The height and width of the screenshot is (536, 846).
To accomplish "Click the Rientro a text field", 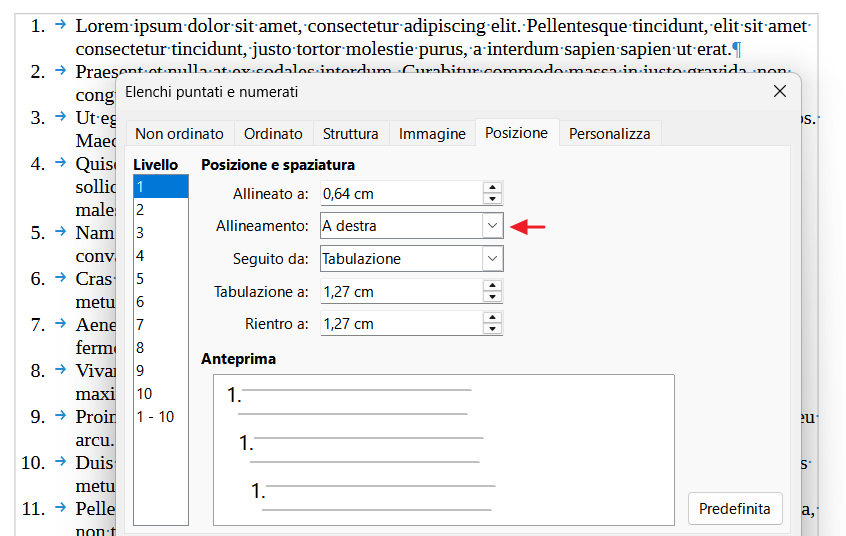I will coord(401,323).
